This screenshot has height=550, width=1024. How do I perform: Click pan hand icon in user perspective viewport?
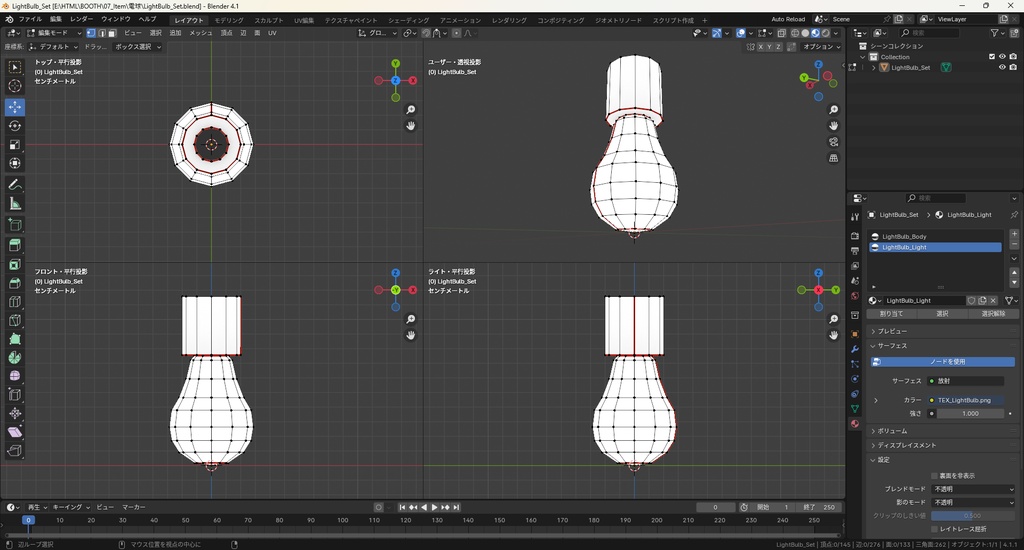(x=833, y=125)
